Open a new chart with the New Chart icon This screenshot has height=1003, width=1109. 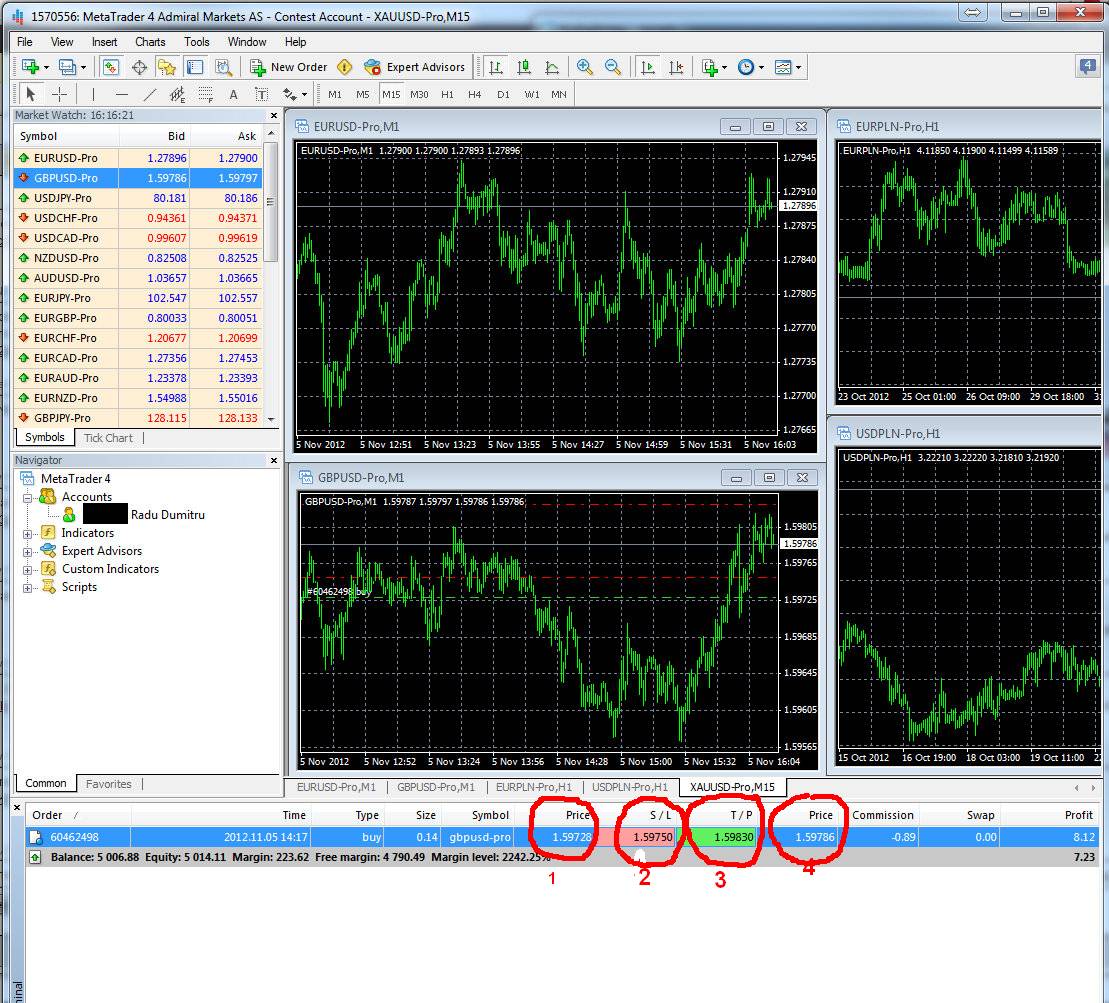click(30, 67)
